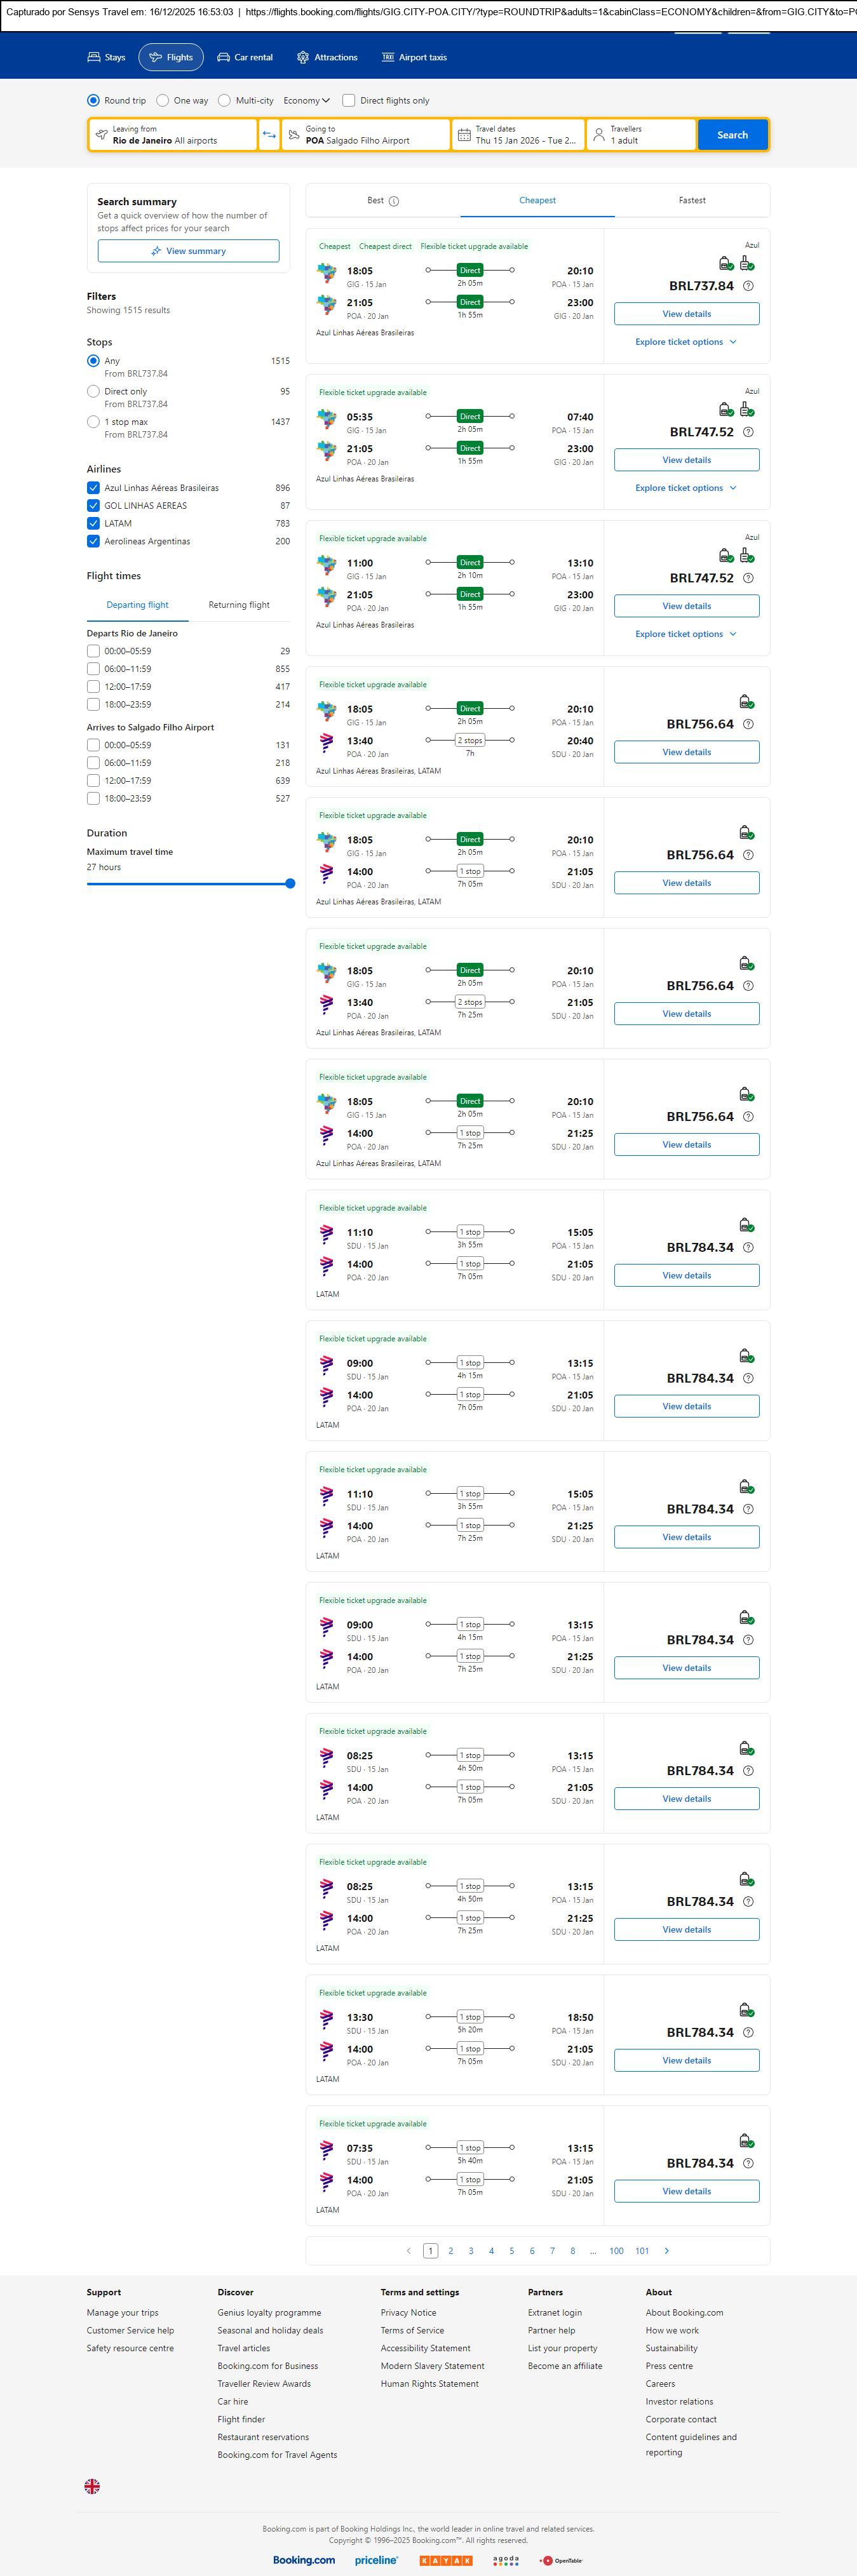Switch to the Fastest sorting tab

[692, 201]
